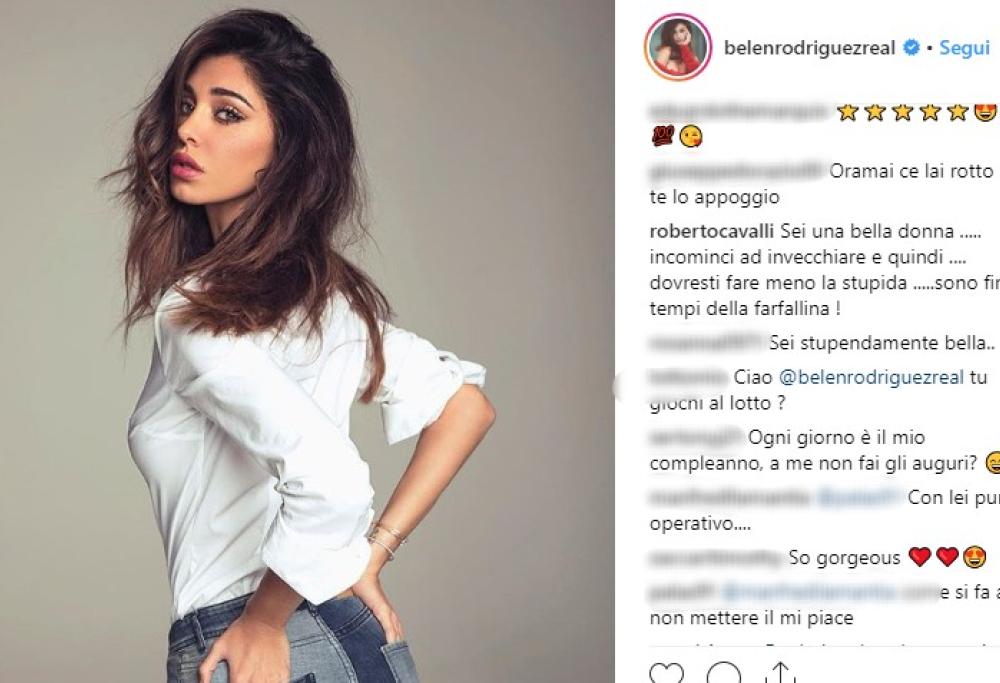Click blurred username next to star emojis
The height and width of the screenshot is (683, 1000).
(x=739, y=112)
